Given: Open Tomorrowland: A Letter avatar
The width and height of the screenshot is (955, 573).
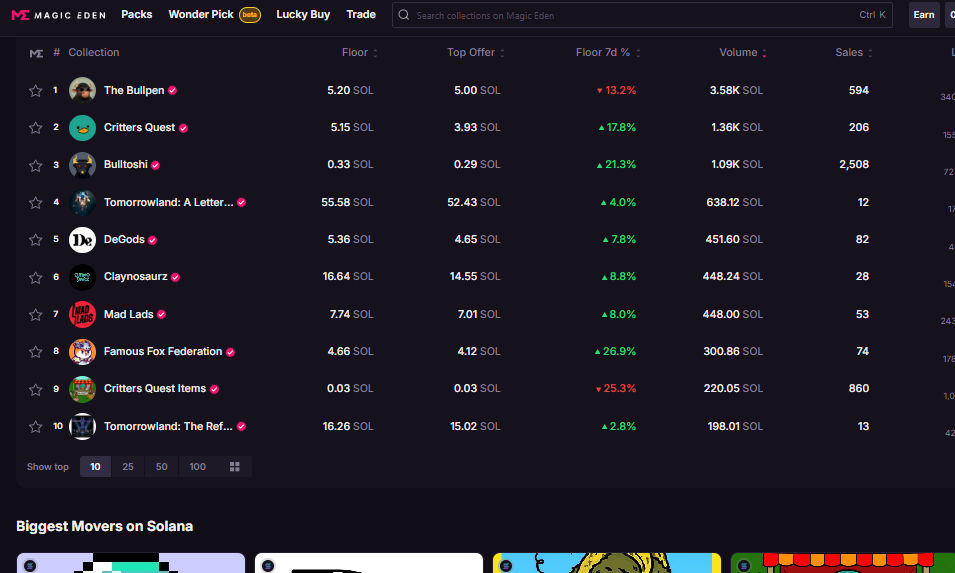Looking at the screenshot, I should [82, 203].
